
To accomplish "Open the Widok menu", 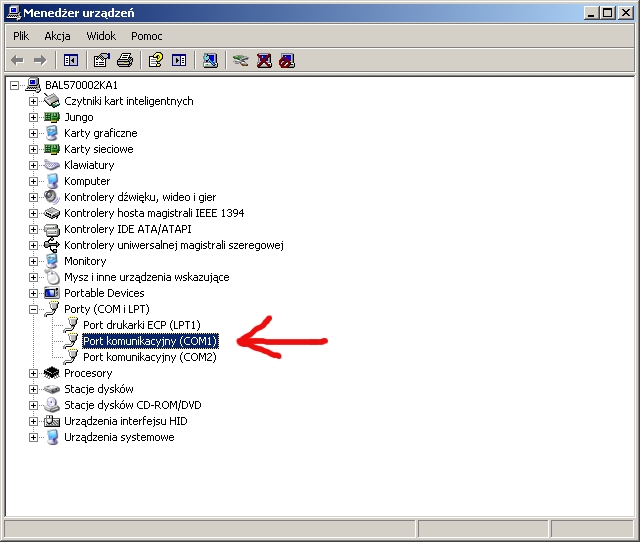I will click(x=101, y=36).
